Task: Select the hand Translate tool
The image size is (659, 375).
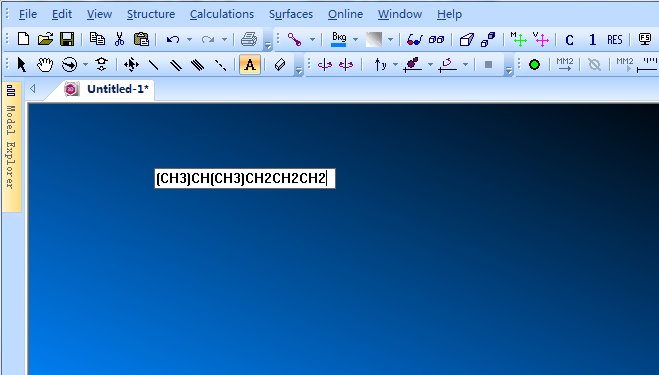Action: (x=45, y=65)
